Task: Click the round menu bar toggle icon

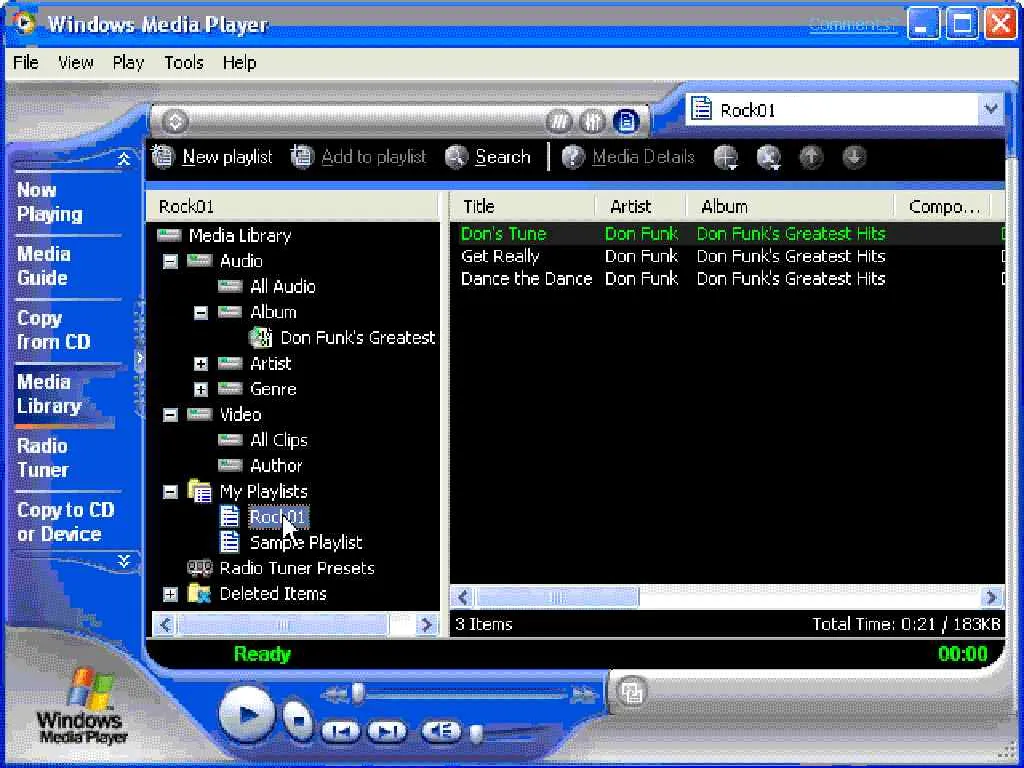Action: 174,121
